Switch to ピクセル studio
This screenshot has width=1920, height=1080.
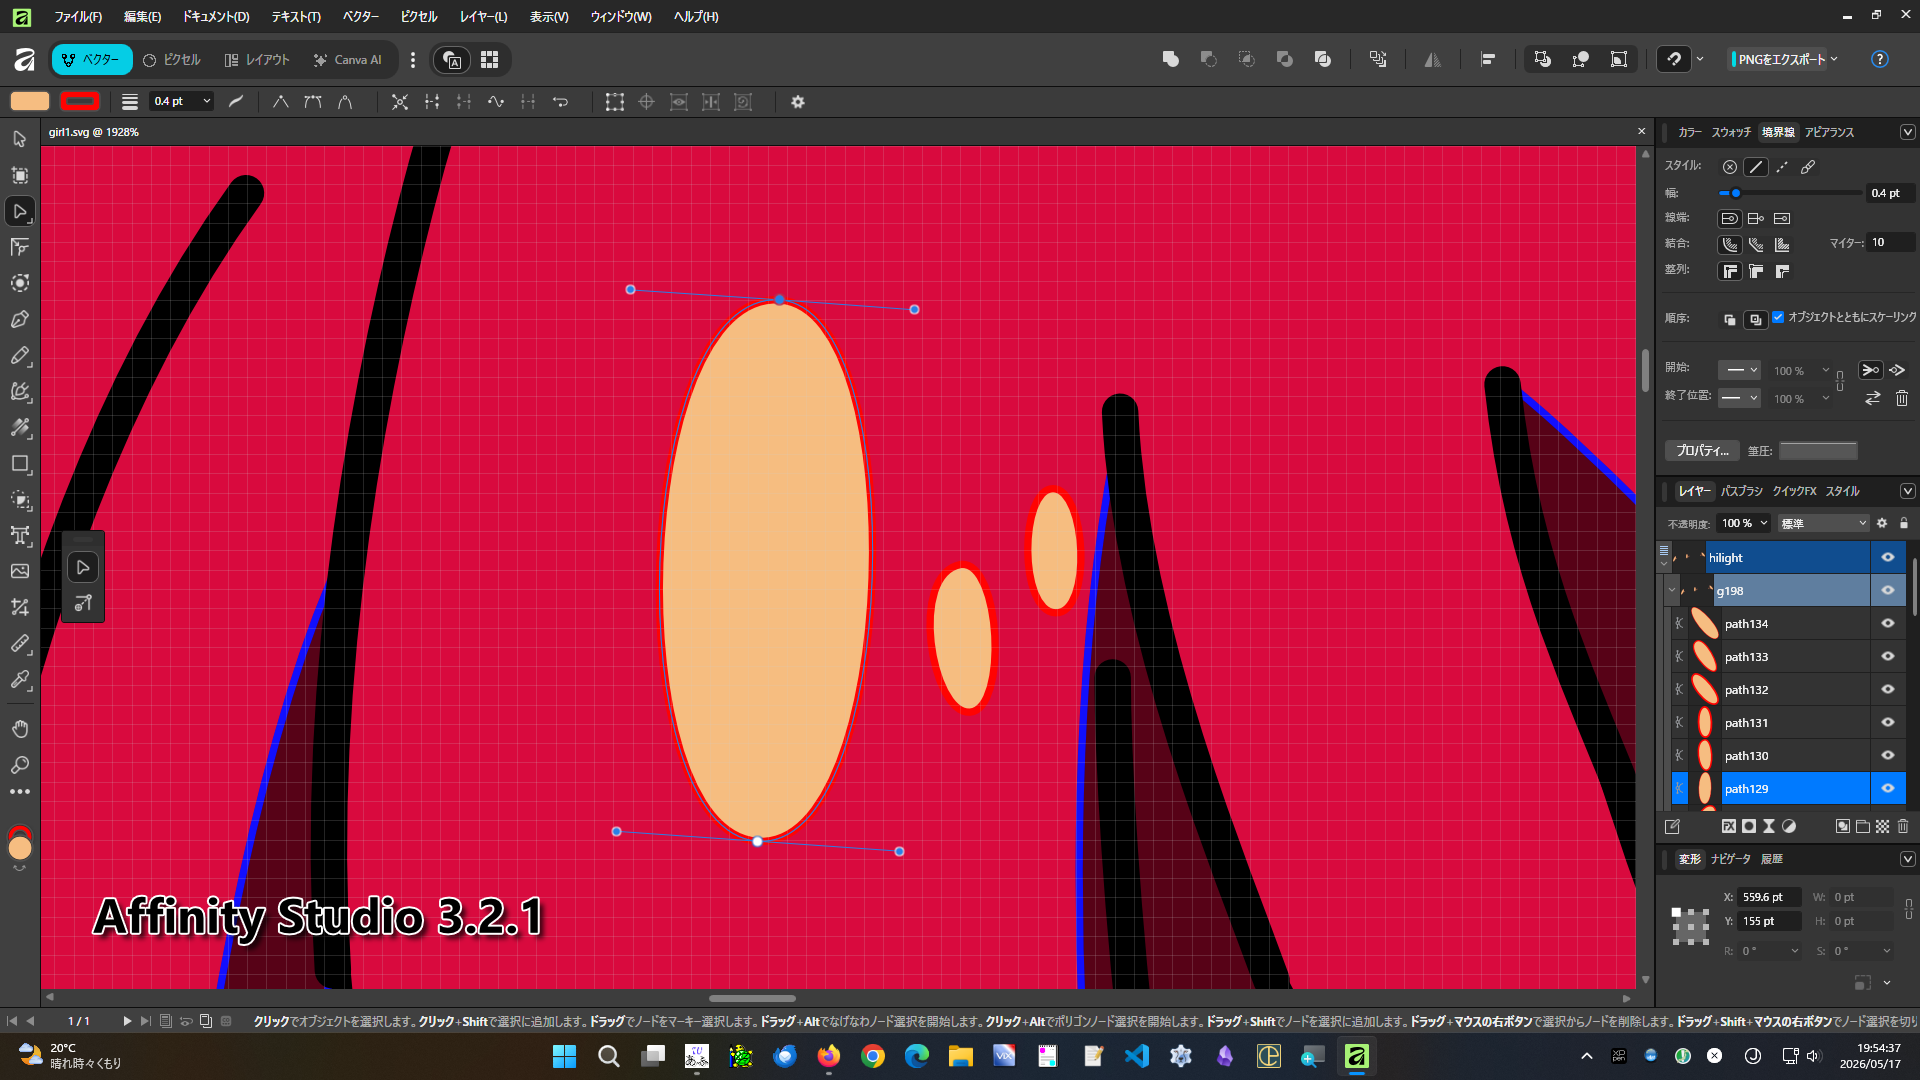click(x=172, y=60)
